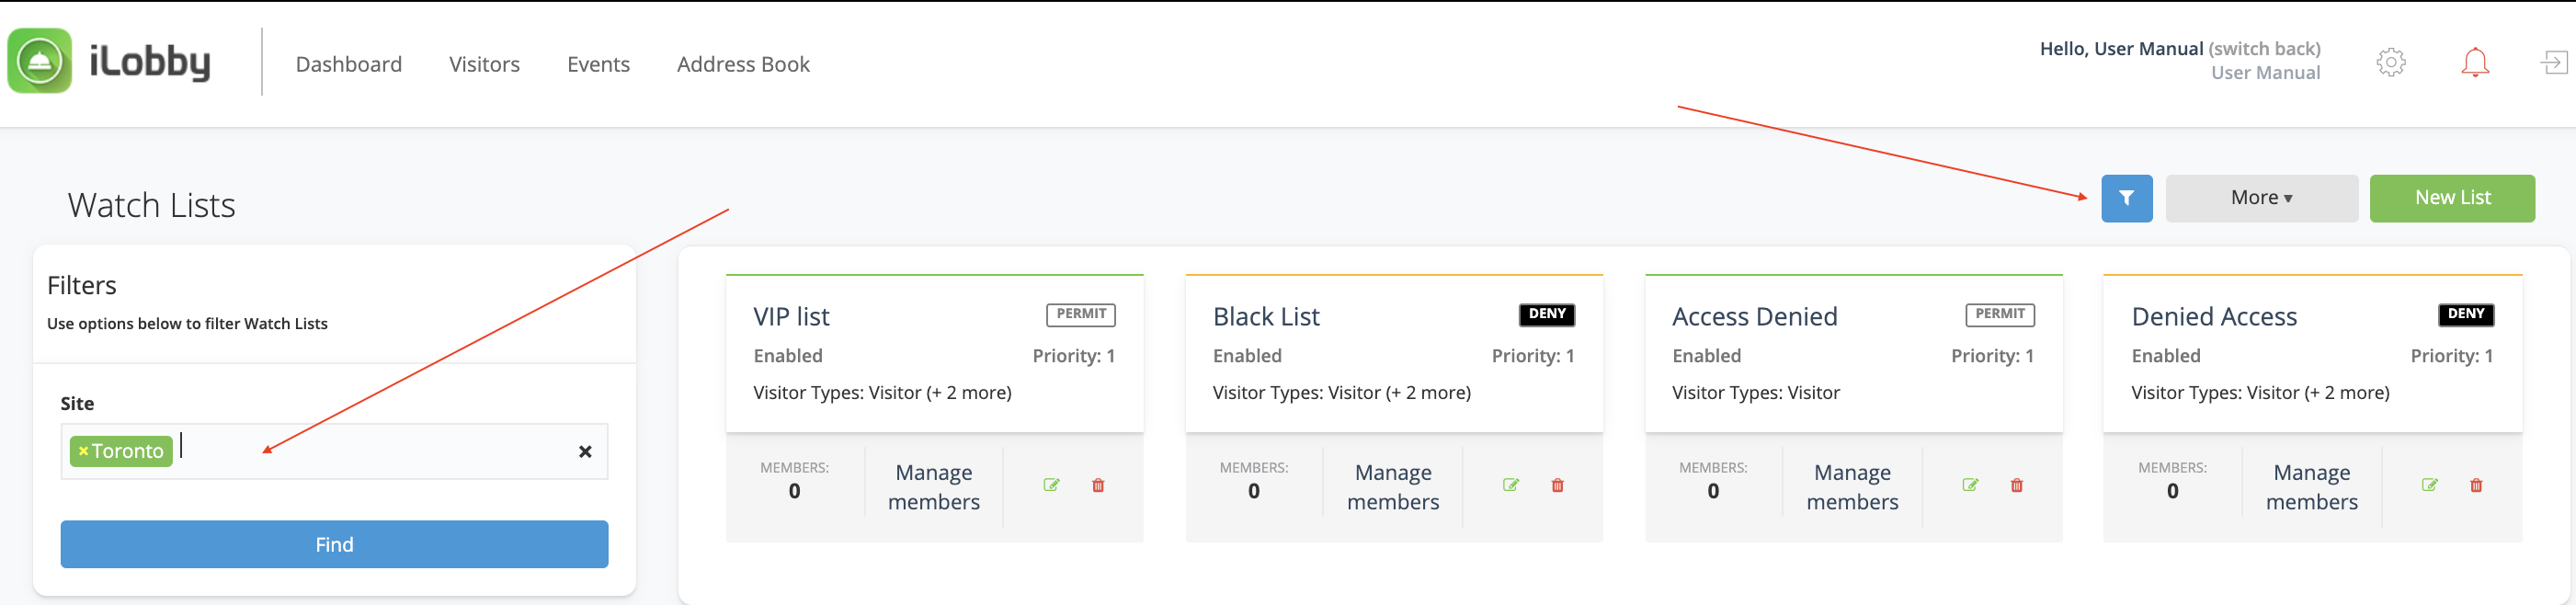
Task: Open the settings gear icon
Action: point(2391,62)
